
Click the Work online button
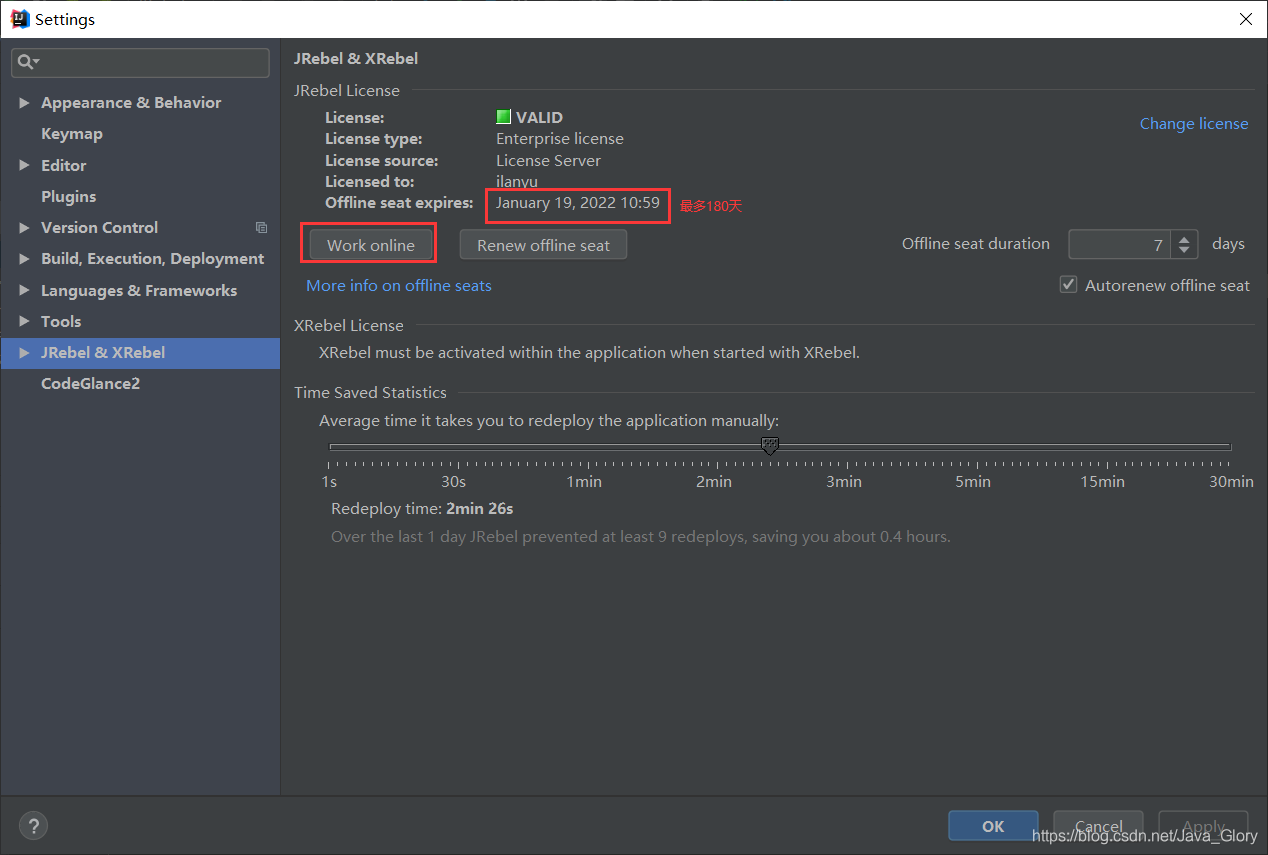click(x=371, y=245)
